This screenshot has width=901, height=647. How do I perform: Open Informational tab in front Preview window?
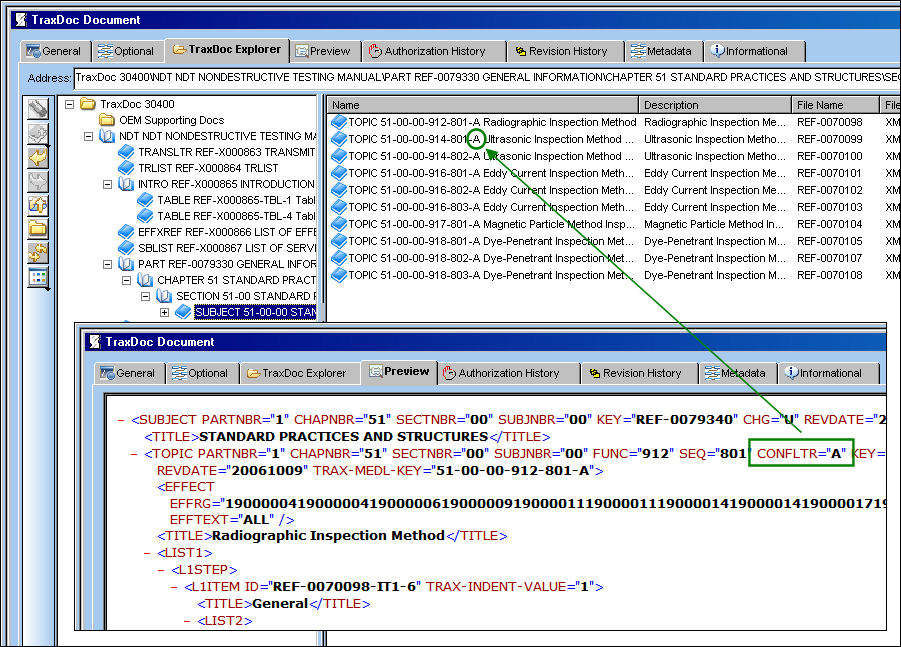point(827,373)
